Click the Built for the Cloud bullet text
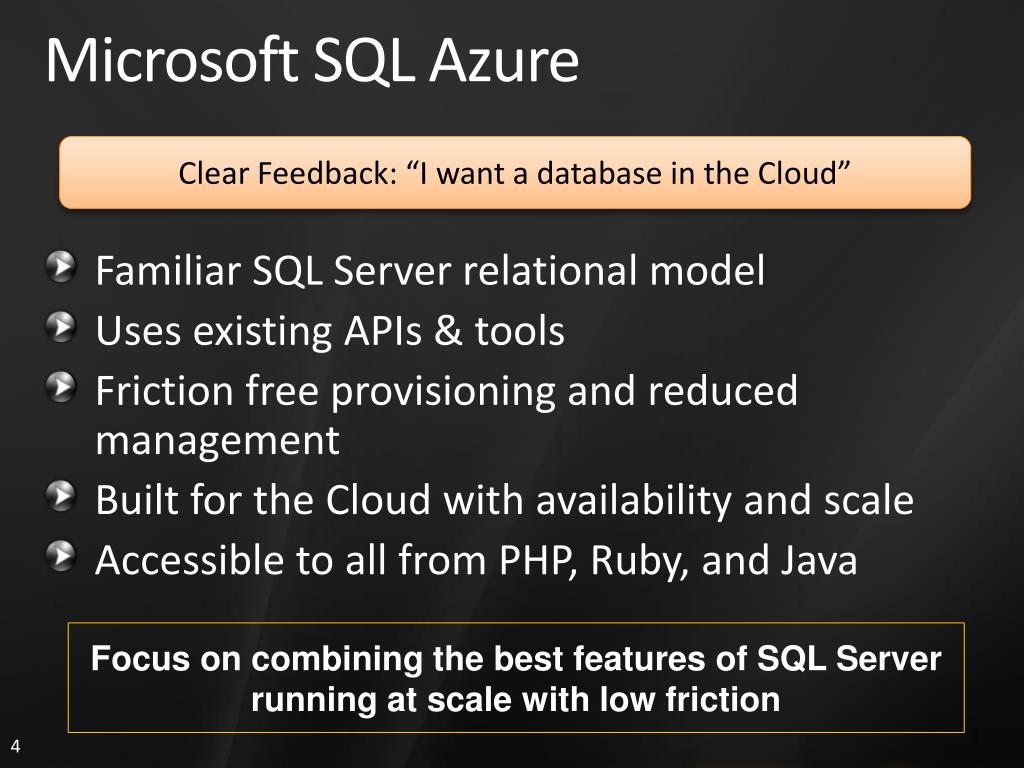1024x768 pixels. coord(504,500)
